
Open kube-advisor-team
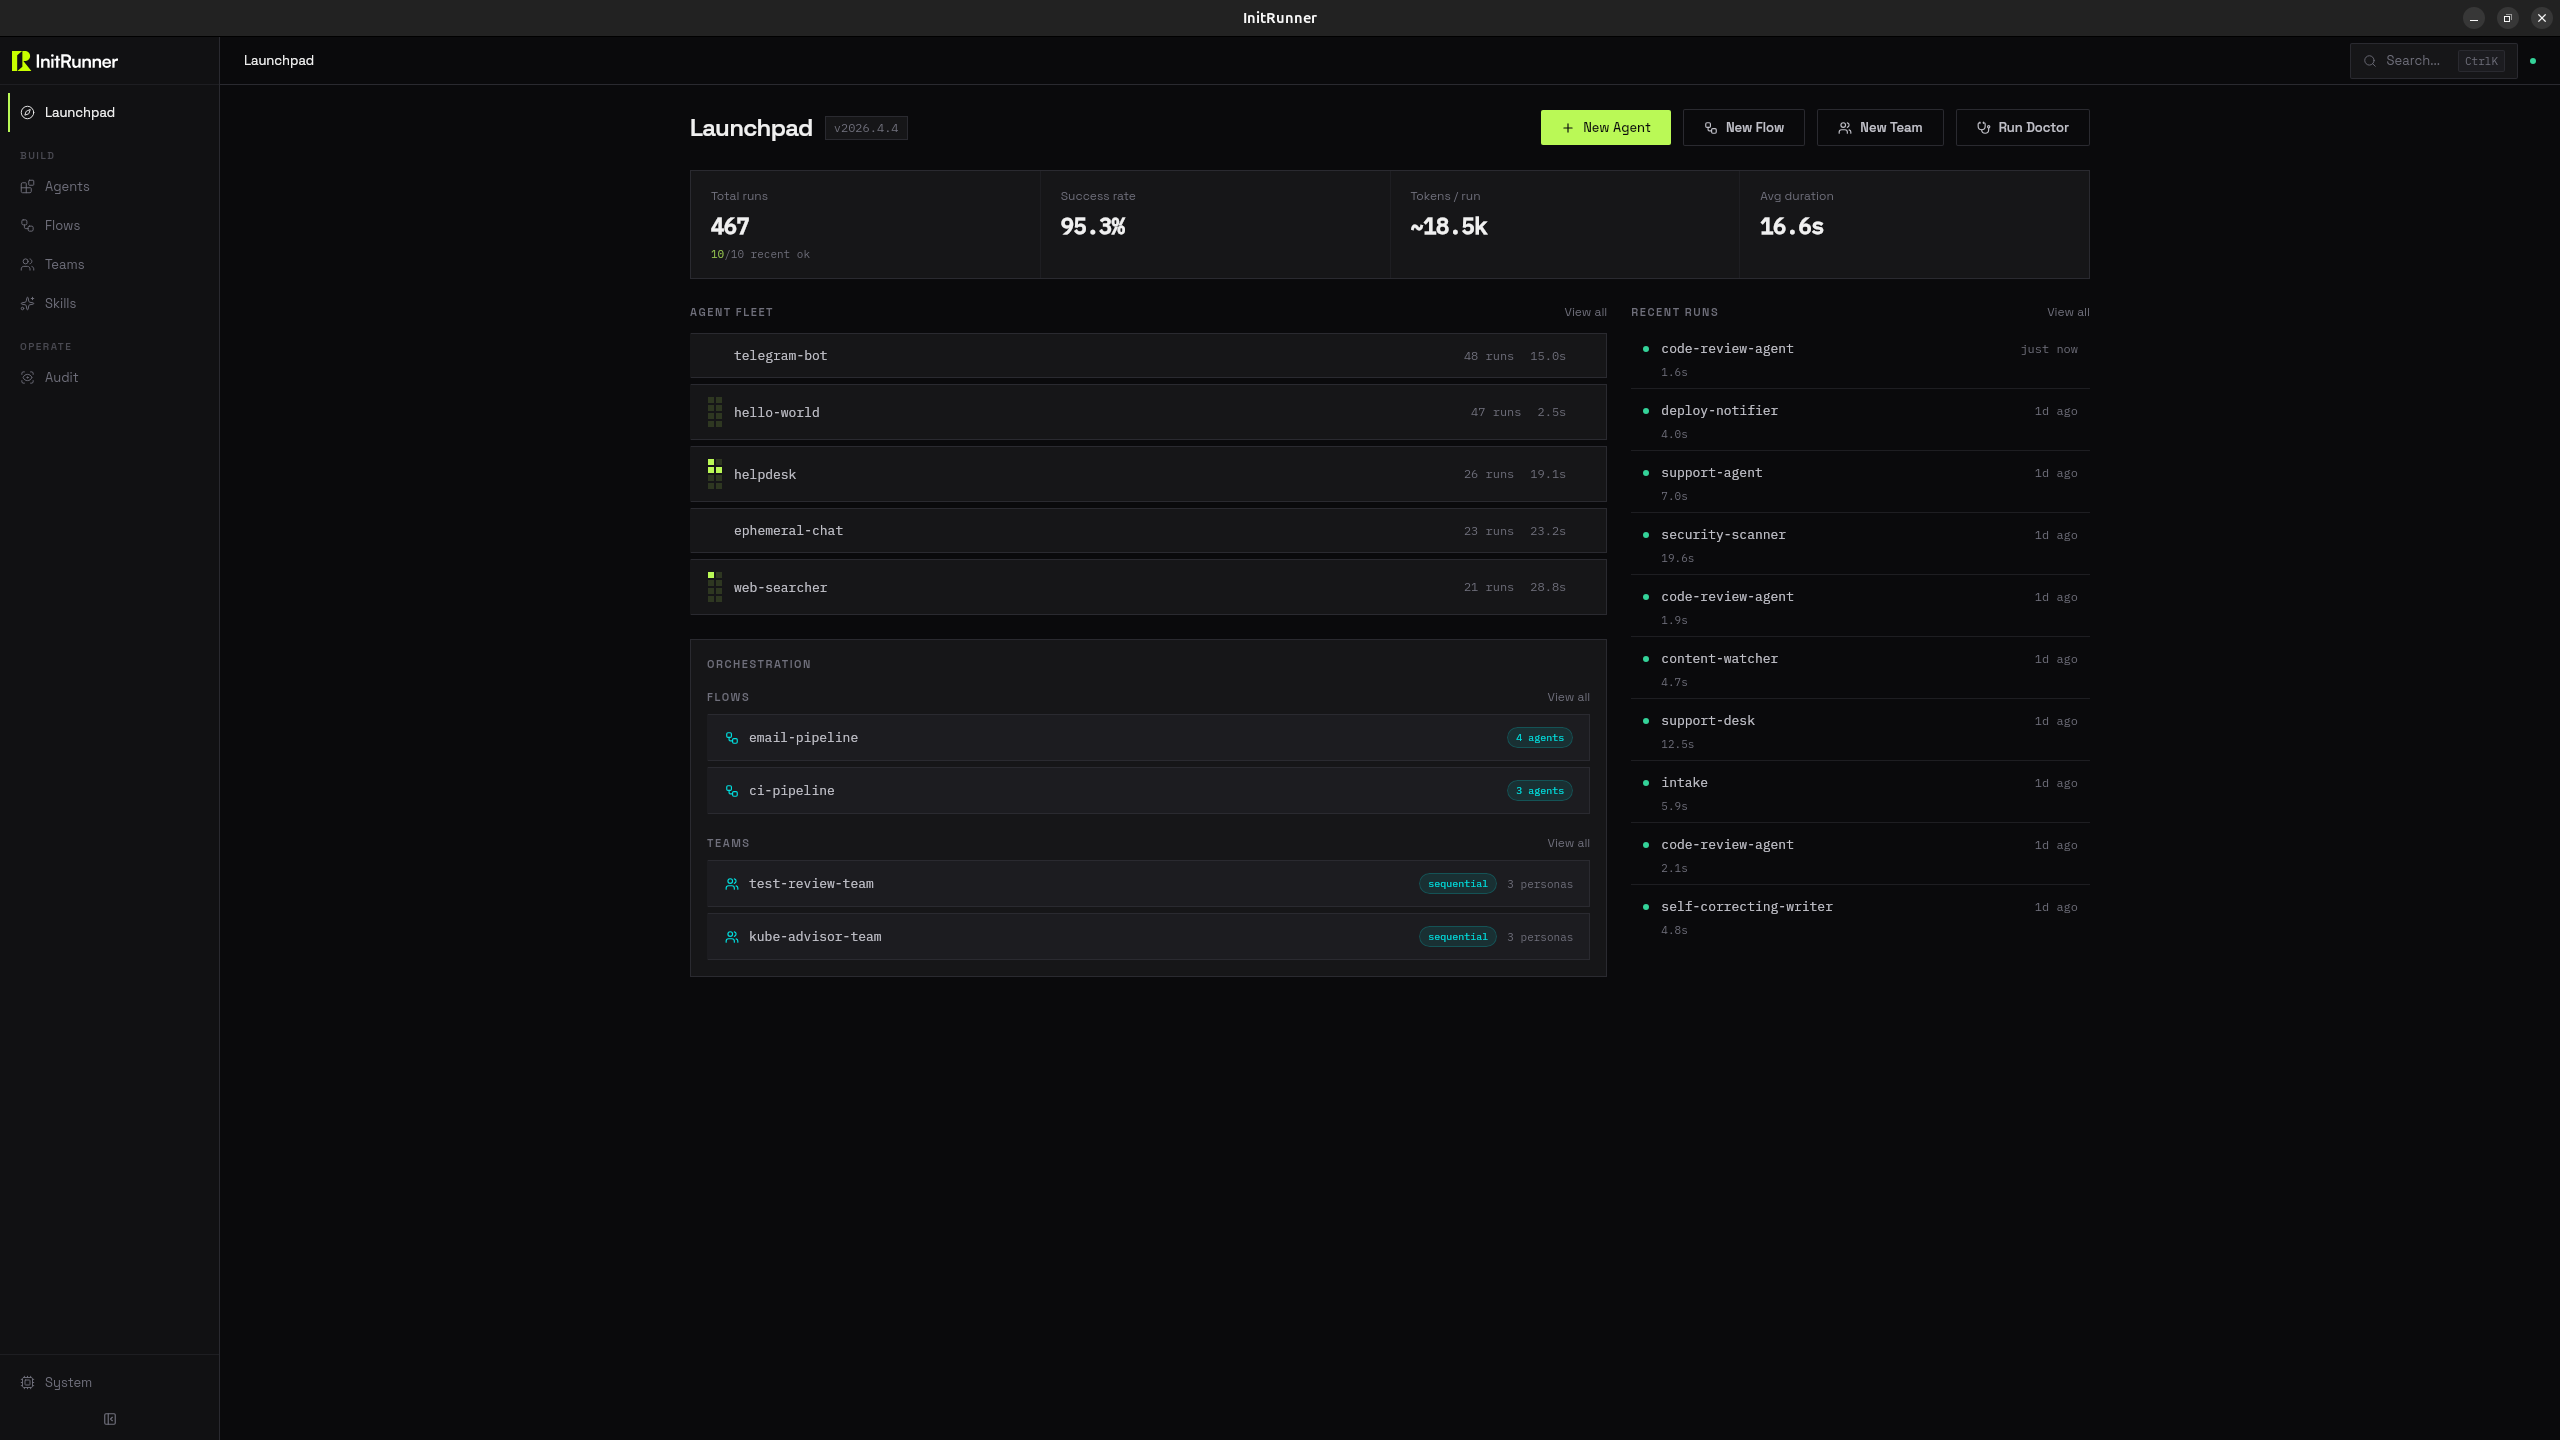tap(1148, 937)
